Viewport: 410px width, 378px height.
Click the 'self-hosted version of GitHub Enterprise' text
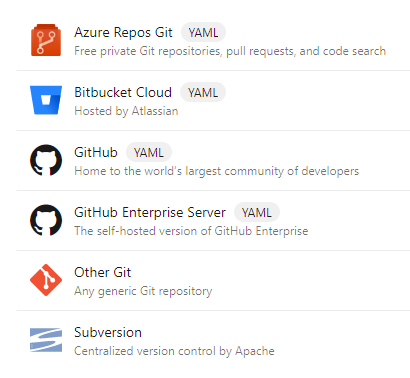pos(202,231)
